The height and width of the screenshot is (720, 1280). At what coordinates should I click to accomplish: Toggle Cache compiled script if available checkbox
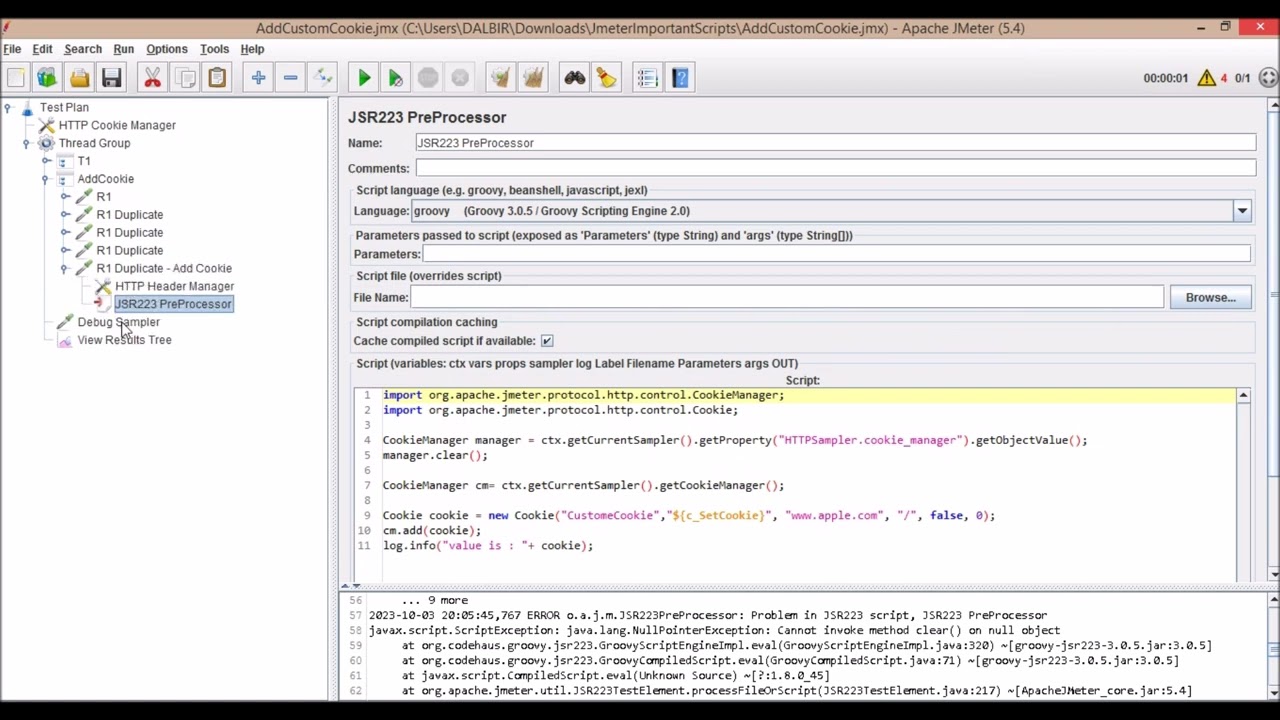click(x=547, y=341)
